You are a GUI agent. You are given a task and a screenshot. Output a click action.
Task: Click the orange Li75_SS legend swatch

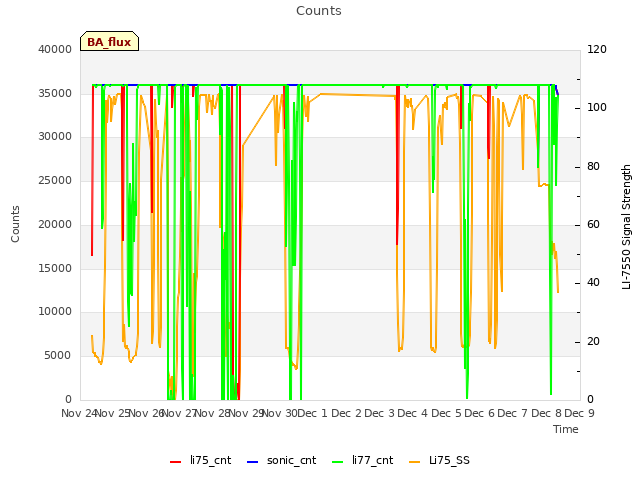[x=414, y=462]
